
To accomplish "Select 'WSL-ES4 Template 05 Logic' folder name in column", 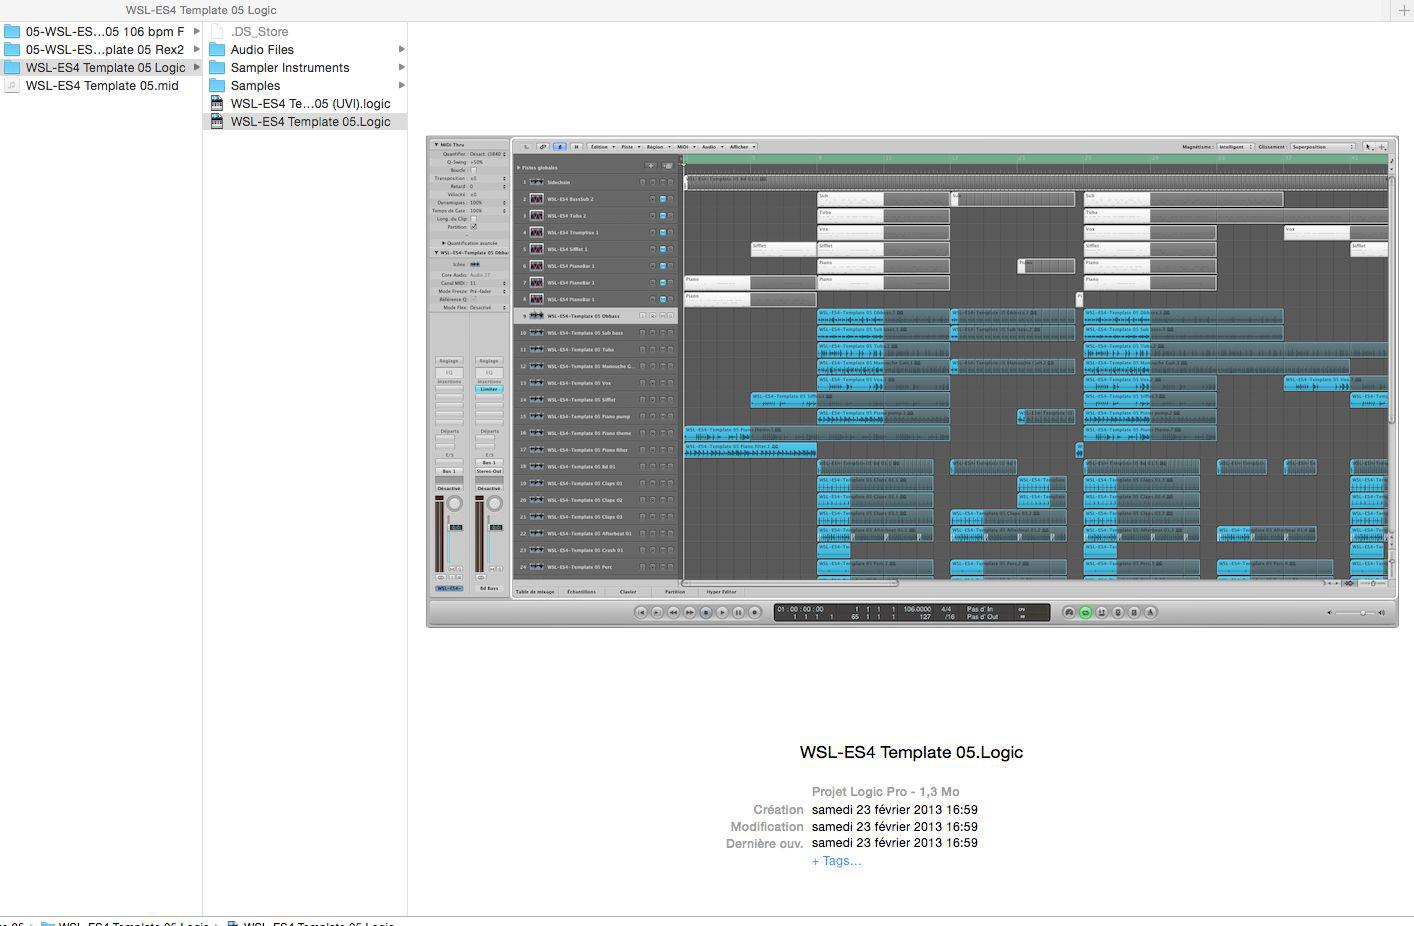I will [106, 67].
